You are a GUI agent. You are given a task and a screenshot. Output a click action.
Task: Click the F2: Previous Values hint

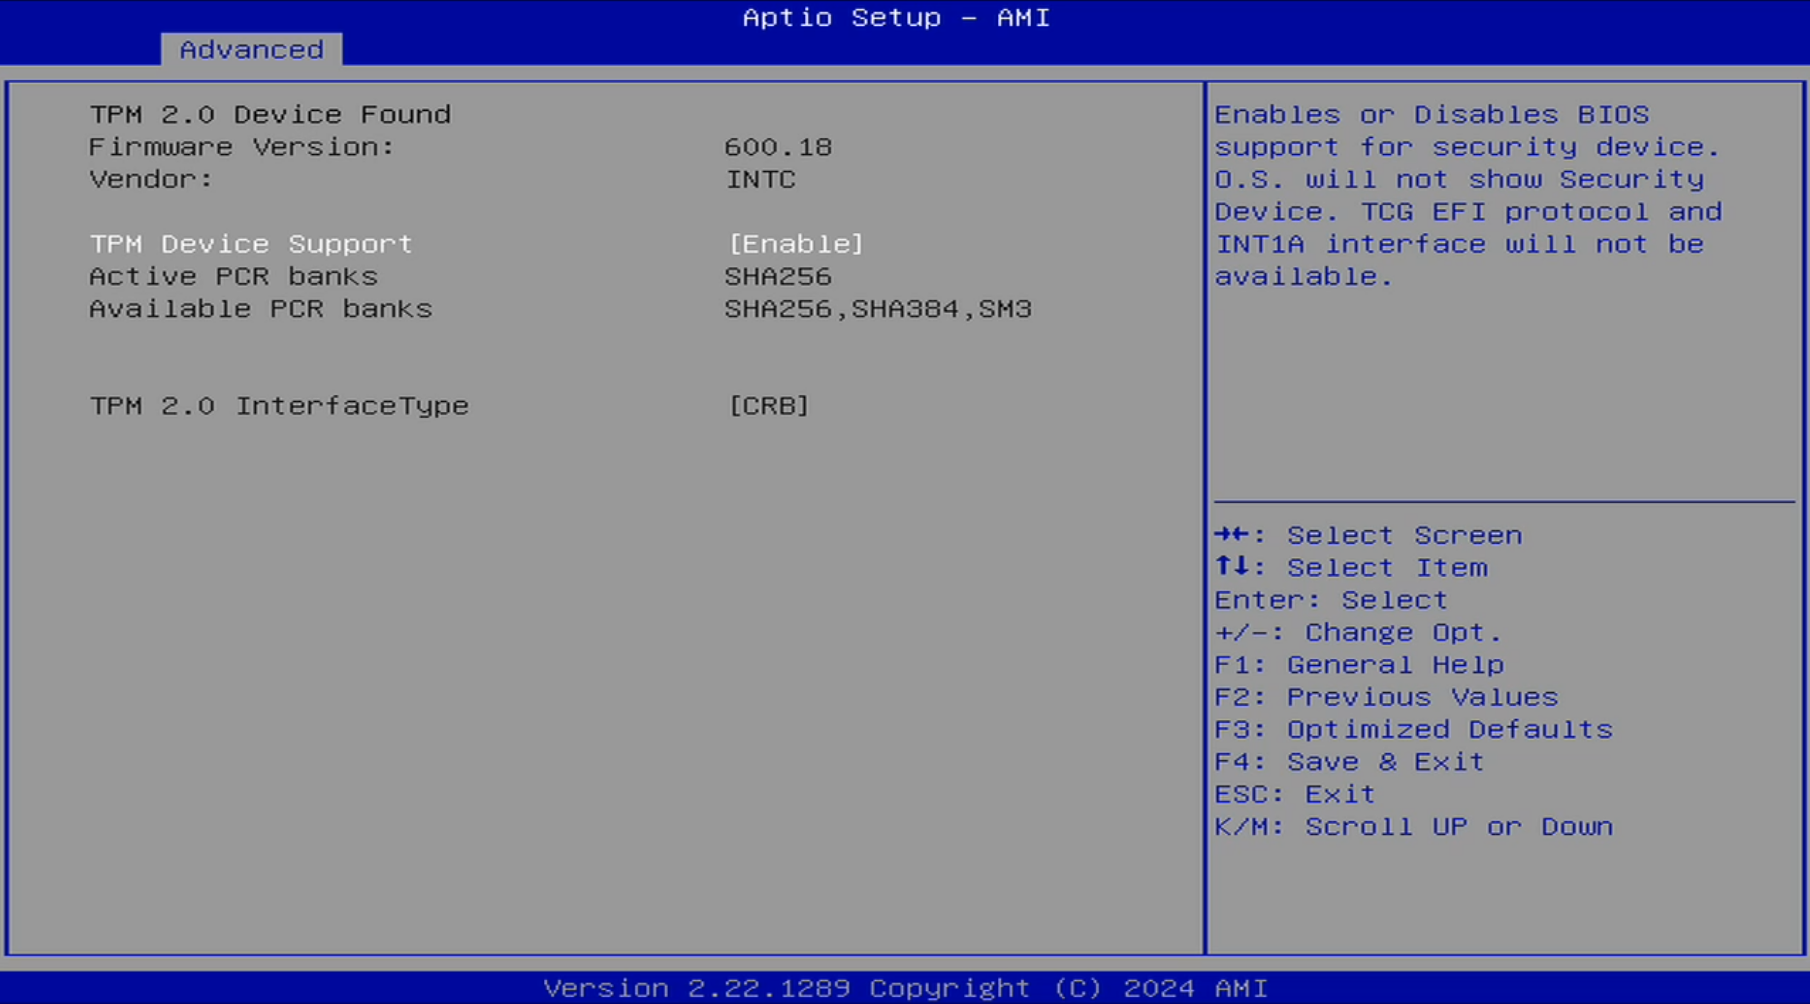point(1386,697)
